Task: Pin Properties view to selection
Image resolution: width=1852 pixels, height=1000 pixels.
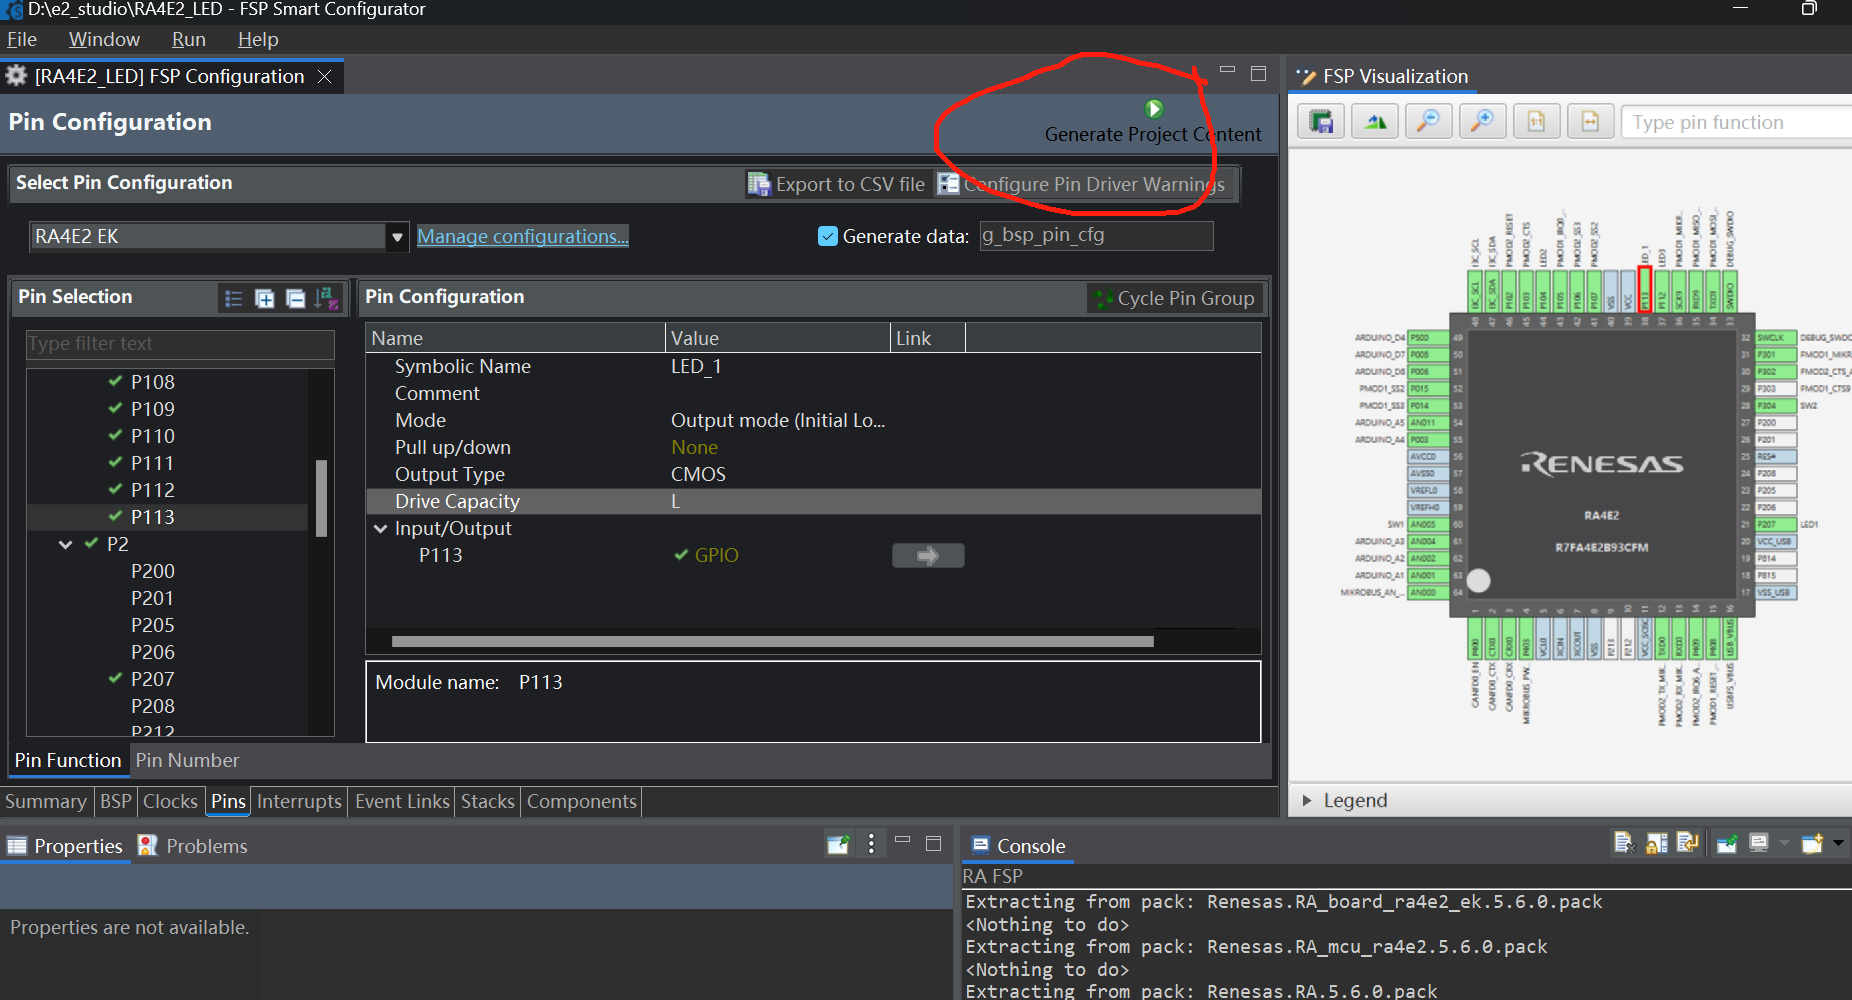Action: tap(838, 845)
